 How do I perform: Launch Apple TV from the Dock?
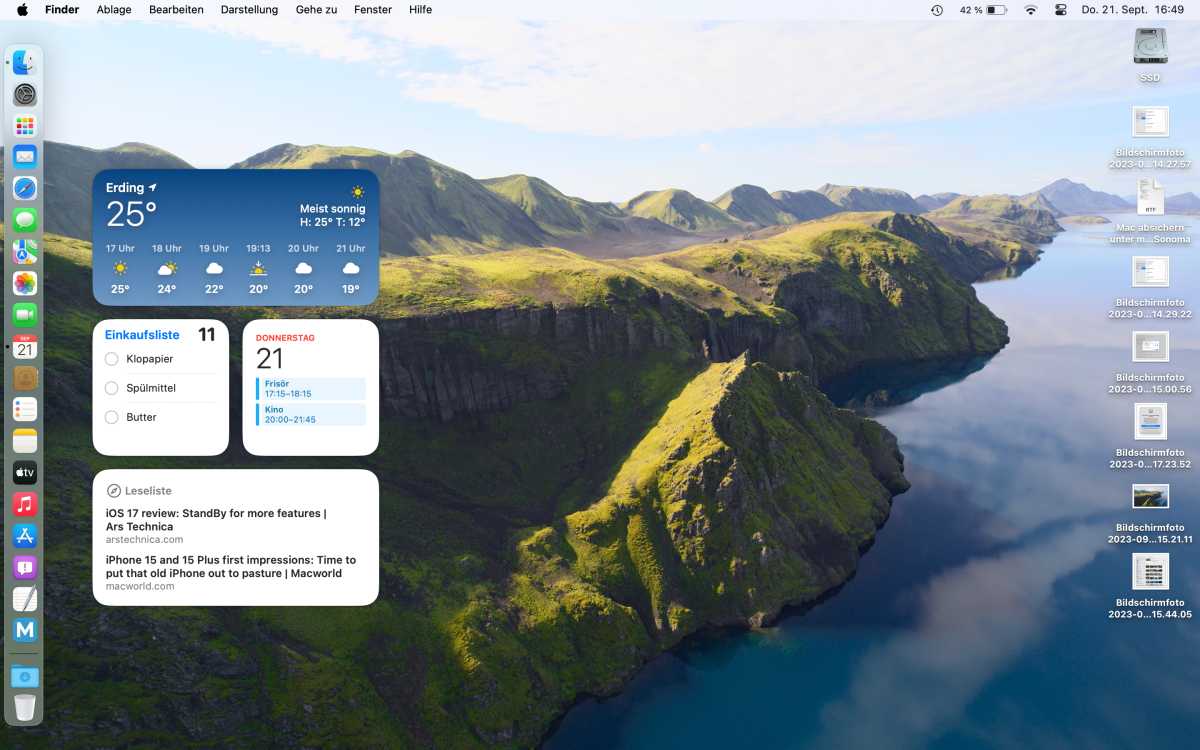(x=25, y=472)
